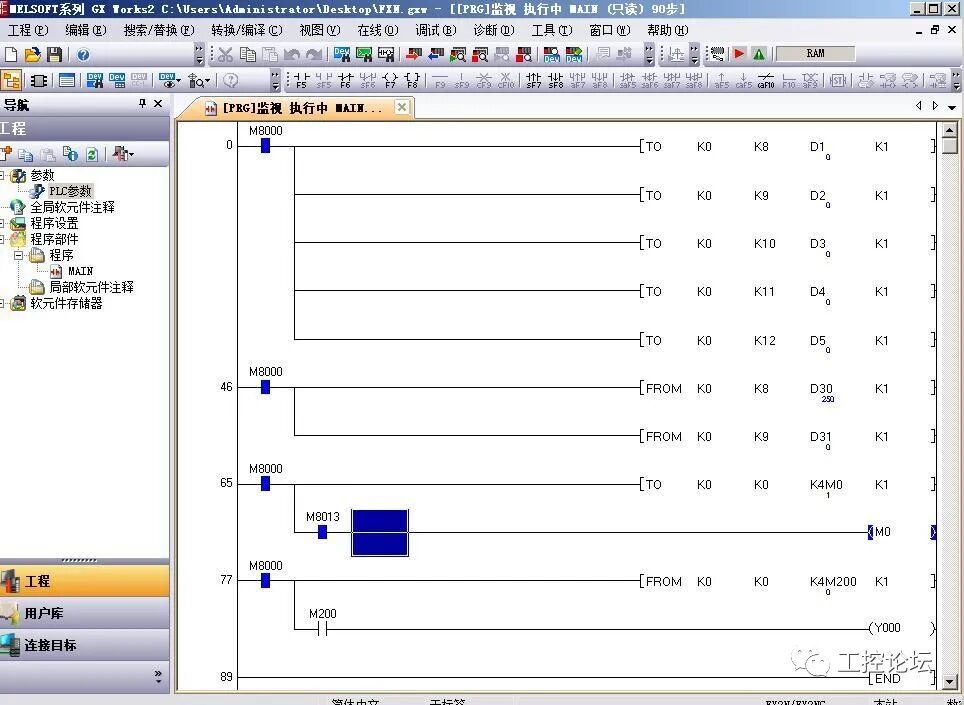Click the scroll down arrow of ladder editor
The image size is (964, 705).
(x=950, y=681)
